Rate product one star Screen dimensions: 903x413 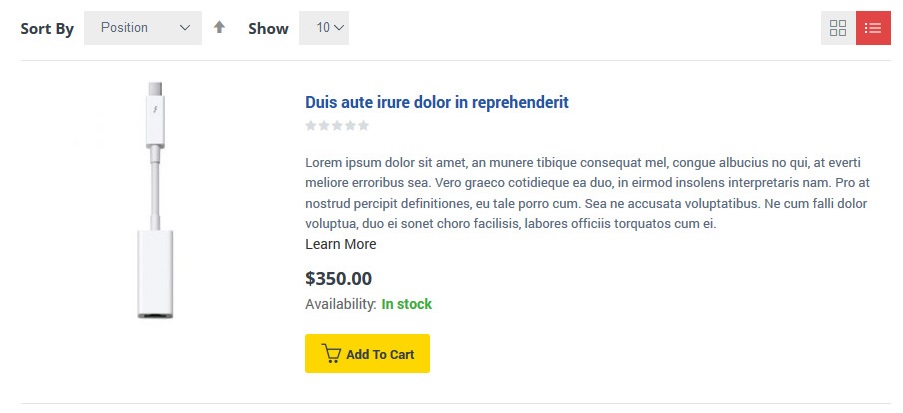coord(311,126)
